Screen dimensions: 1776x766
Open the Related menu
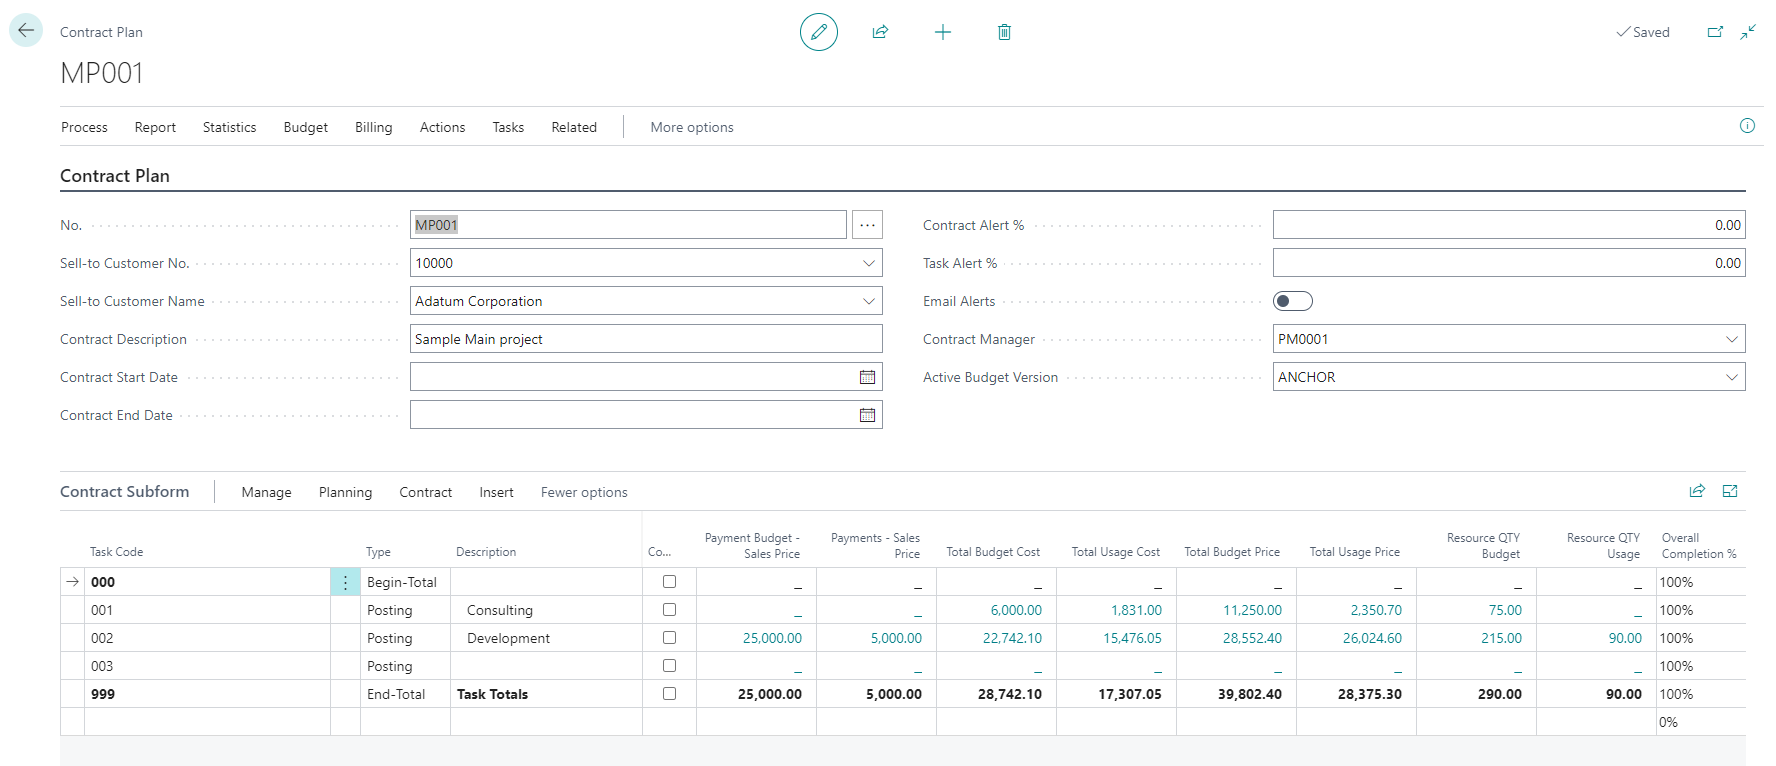(574, 127)
